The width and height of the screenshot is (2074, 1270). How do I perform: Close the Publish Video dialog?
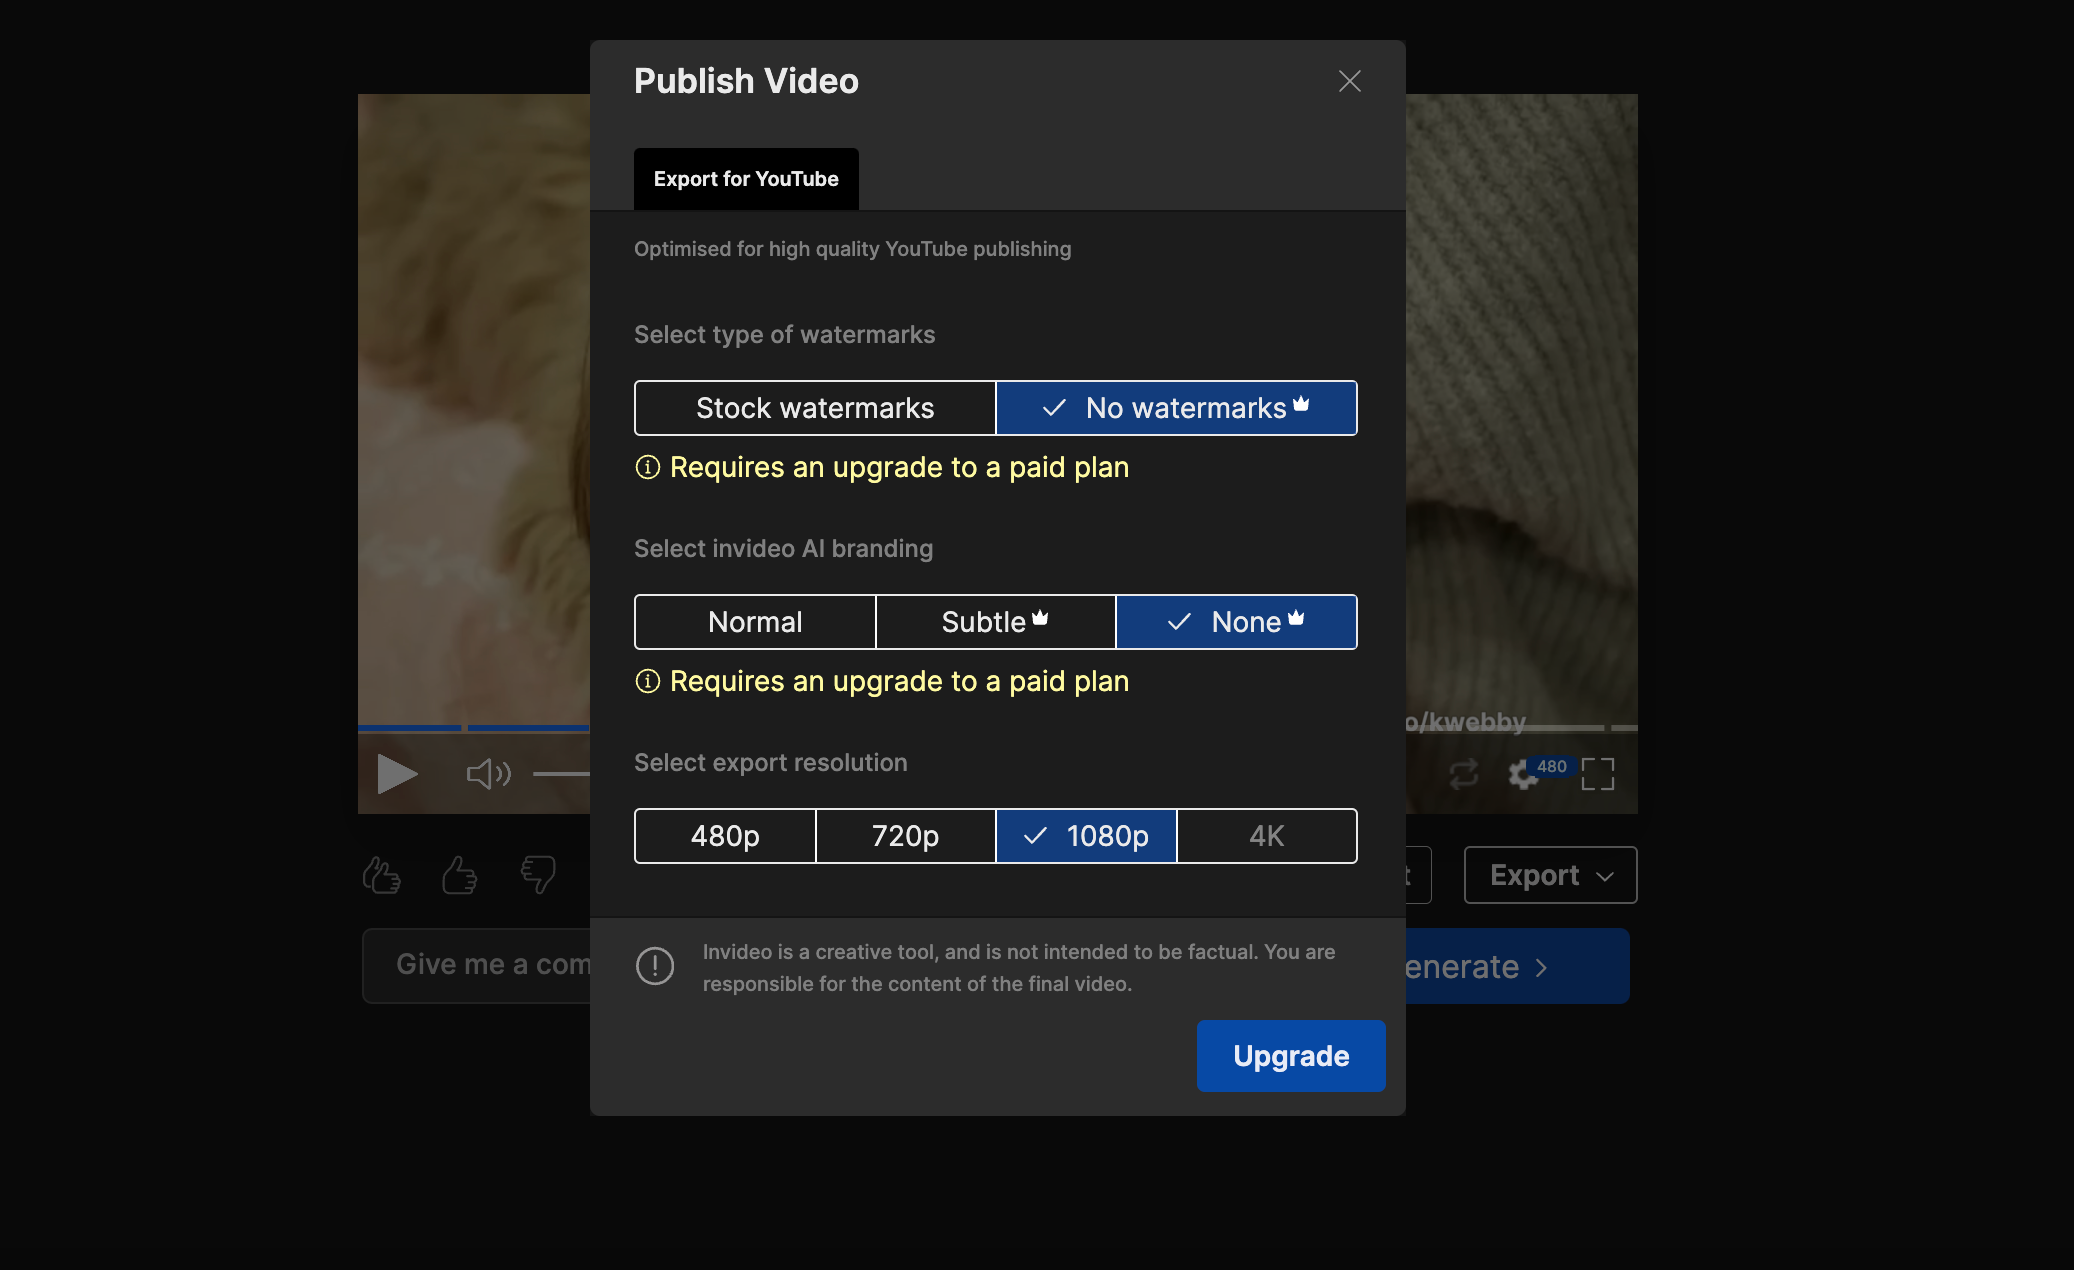(1349, 81)
